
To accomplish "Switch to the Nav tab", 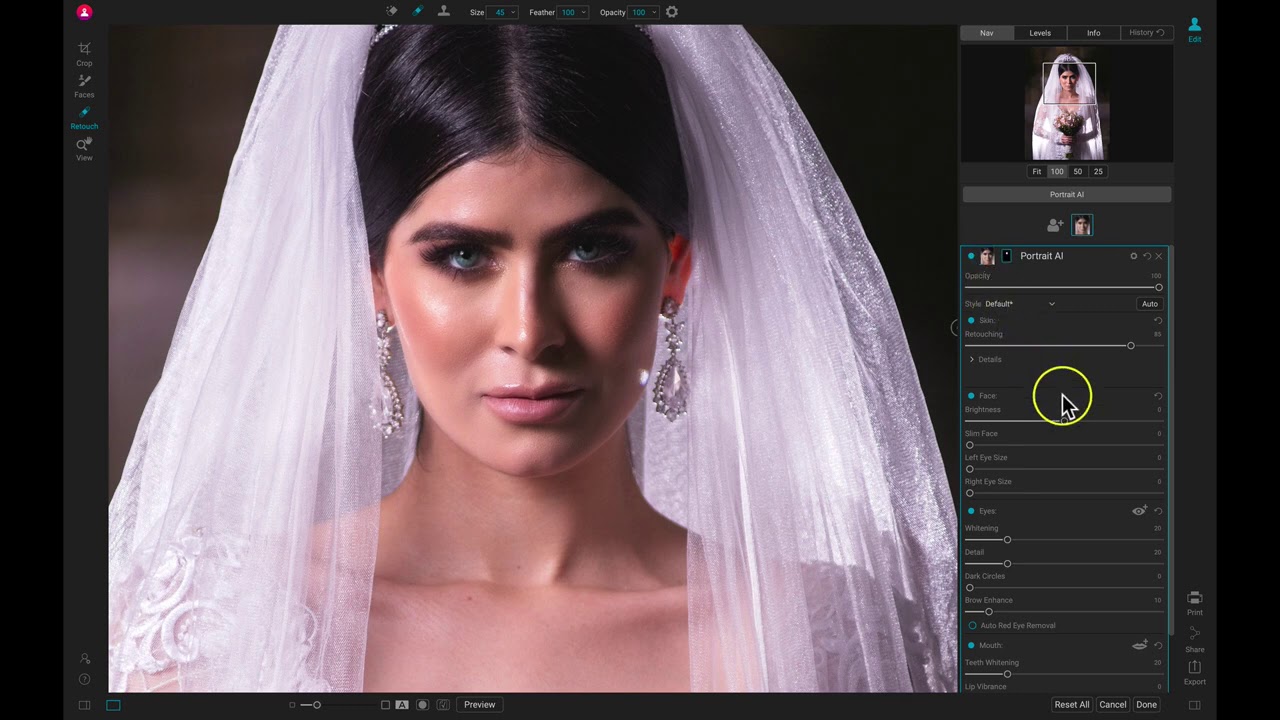I will (986, 33).
